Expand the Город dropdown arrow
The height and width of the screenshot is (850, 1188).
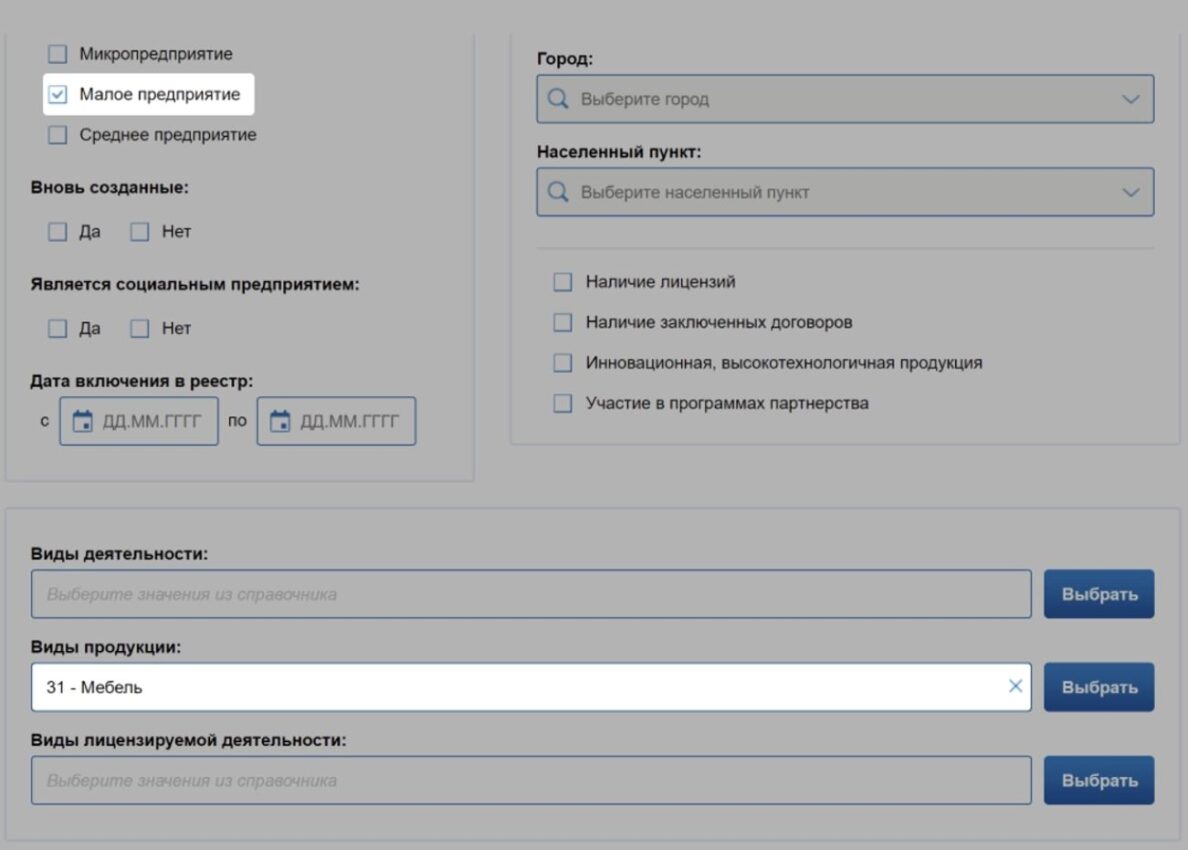(1130, 99)
